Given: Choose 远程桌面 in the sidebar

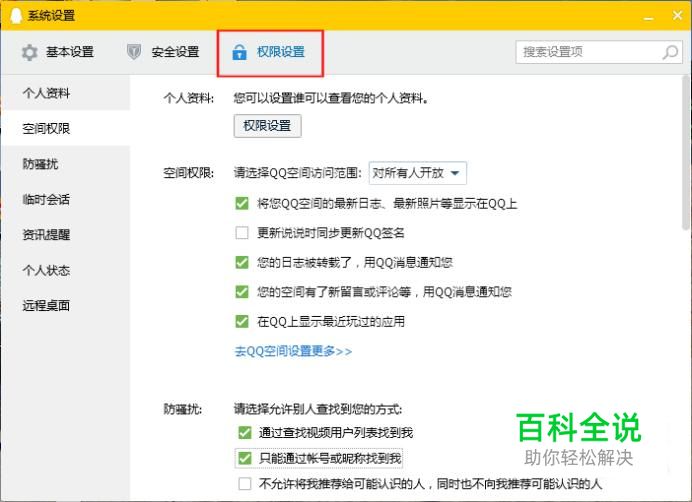Looking at the screenshot, I should tap(66, 305).
